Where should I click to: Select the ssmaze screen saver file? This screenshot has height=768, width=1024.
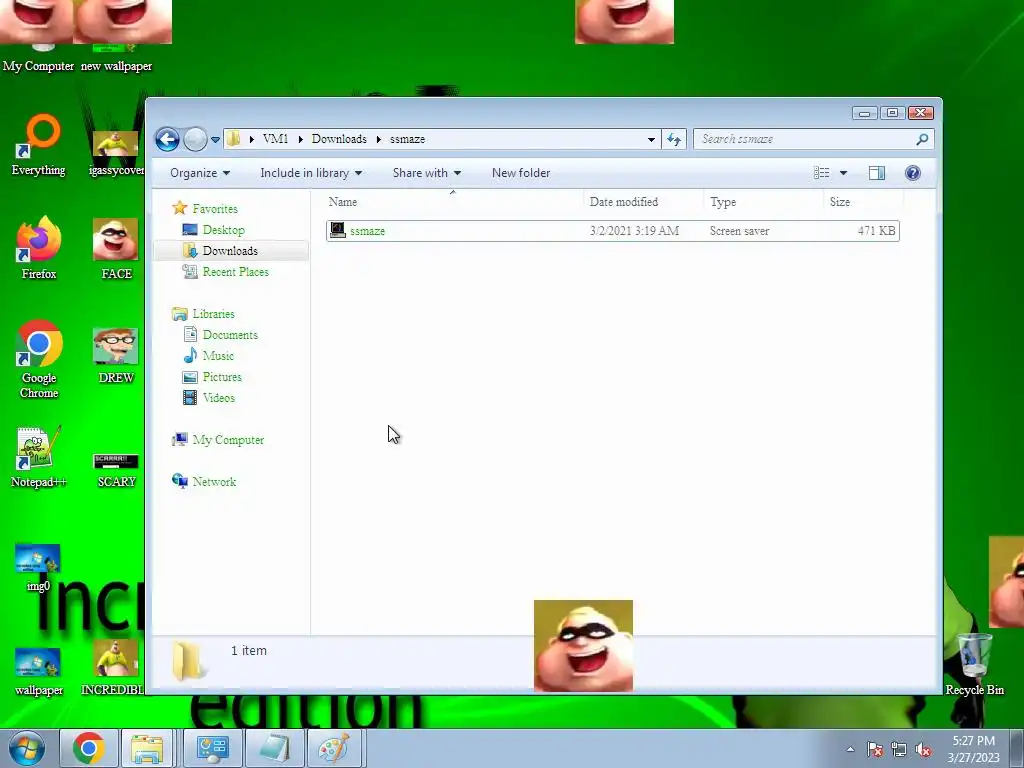[613, 231]
